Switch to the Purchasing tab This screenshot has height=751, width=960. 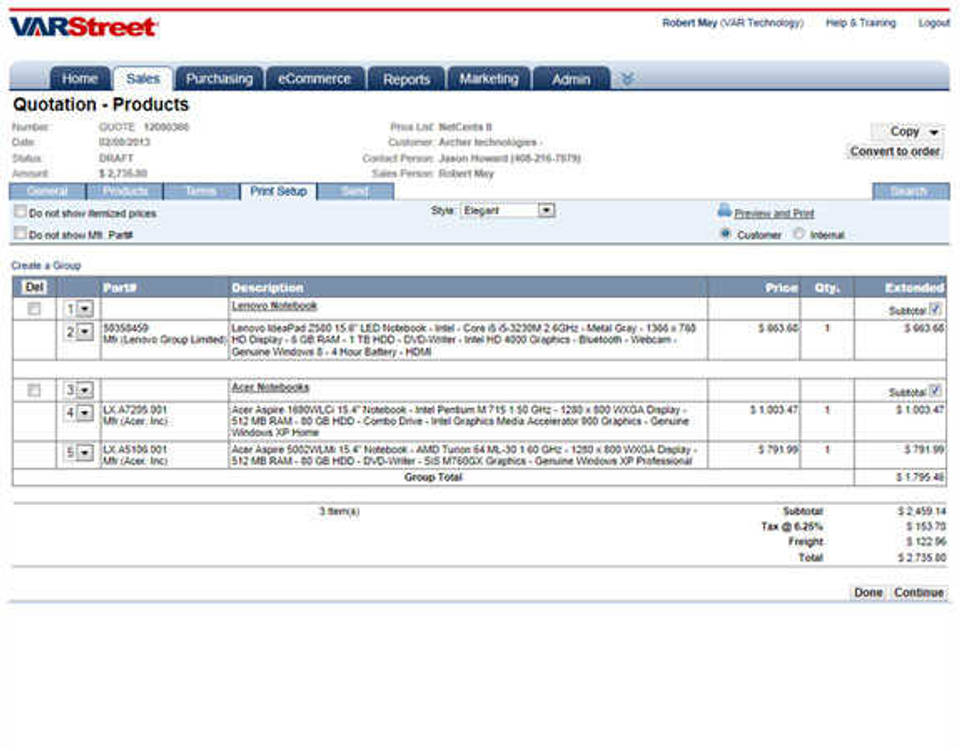click(219, 79)
